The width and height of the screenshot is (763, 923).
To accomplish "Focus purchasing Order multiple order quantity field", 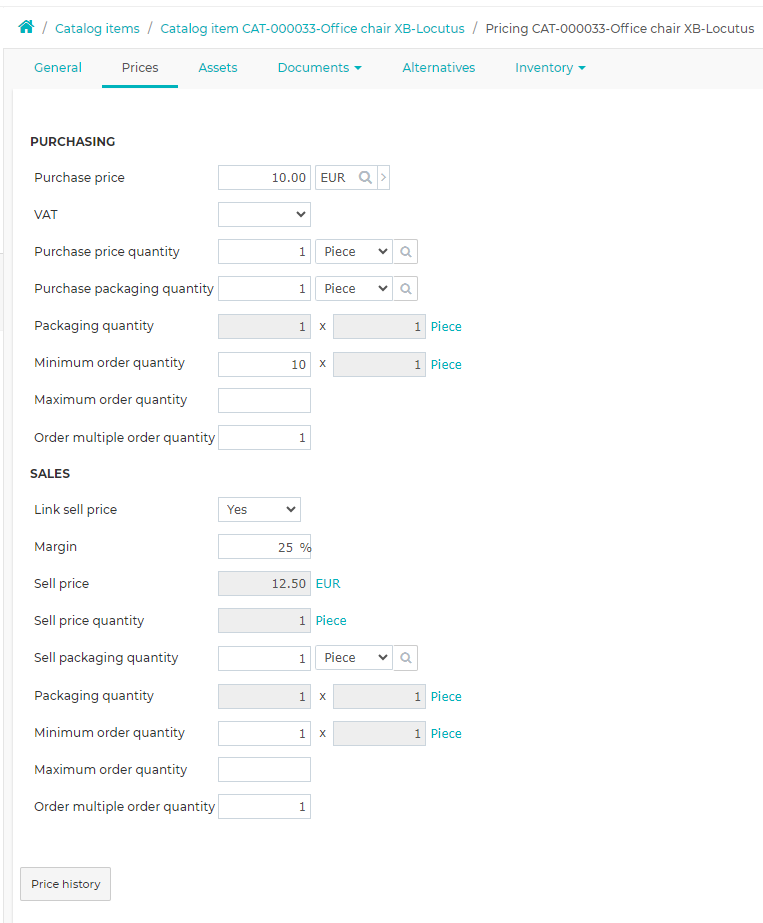I will (x=264, y=438).
